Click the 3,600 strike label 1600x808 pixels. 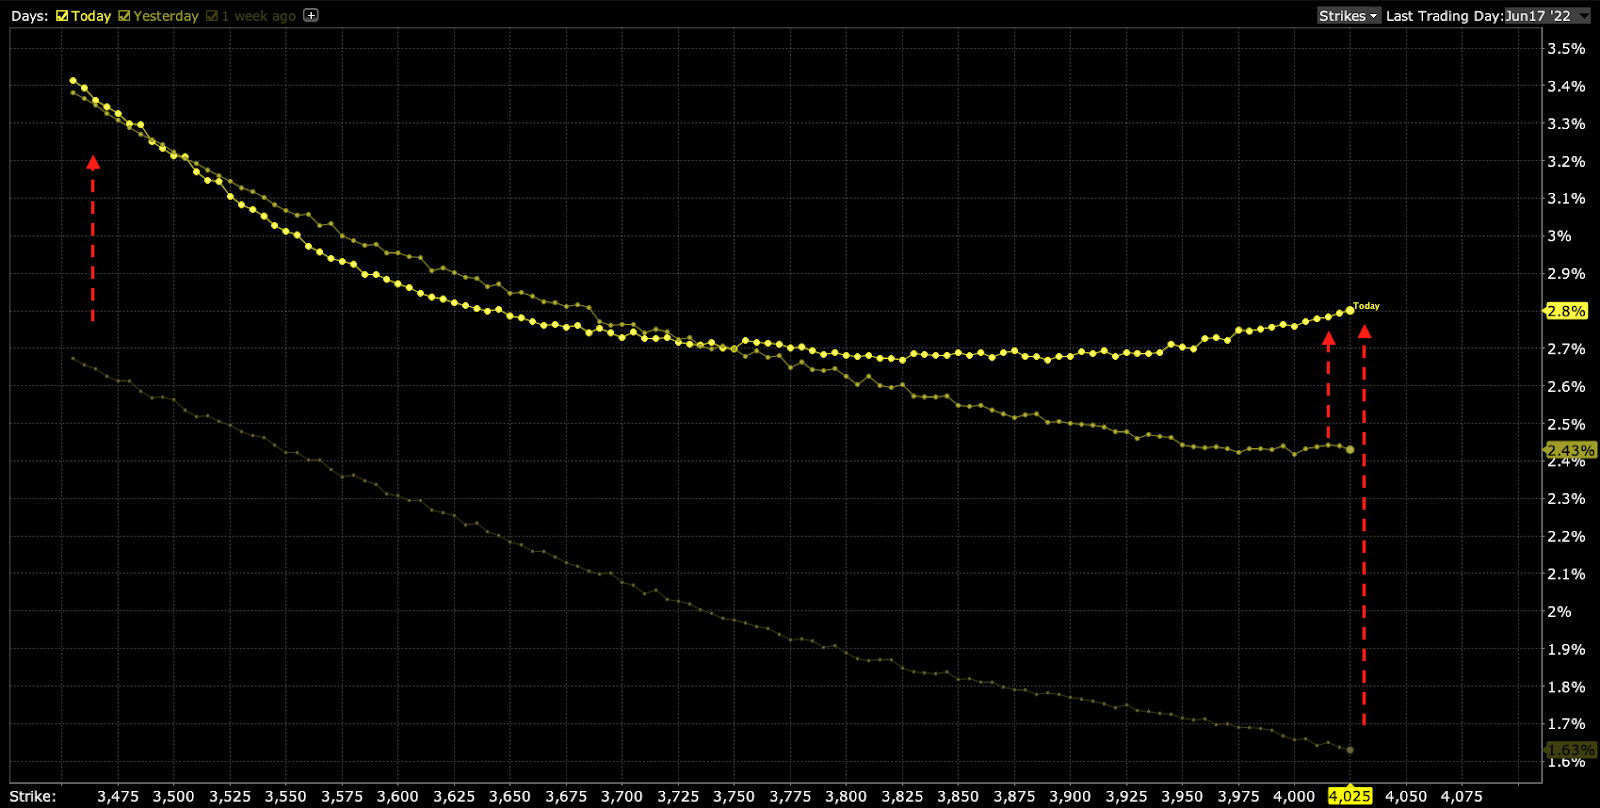click(x=398, y=796)
